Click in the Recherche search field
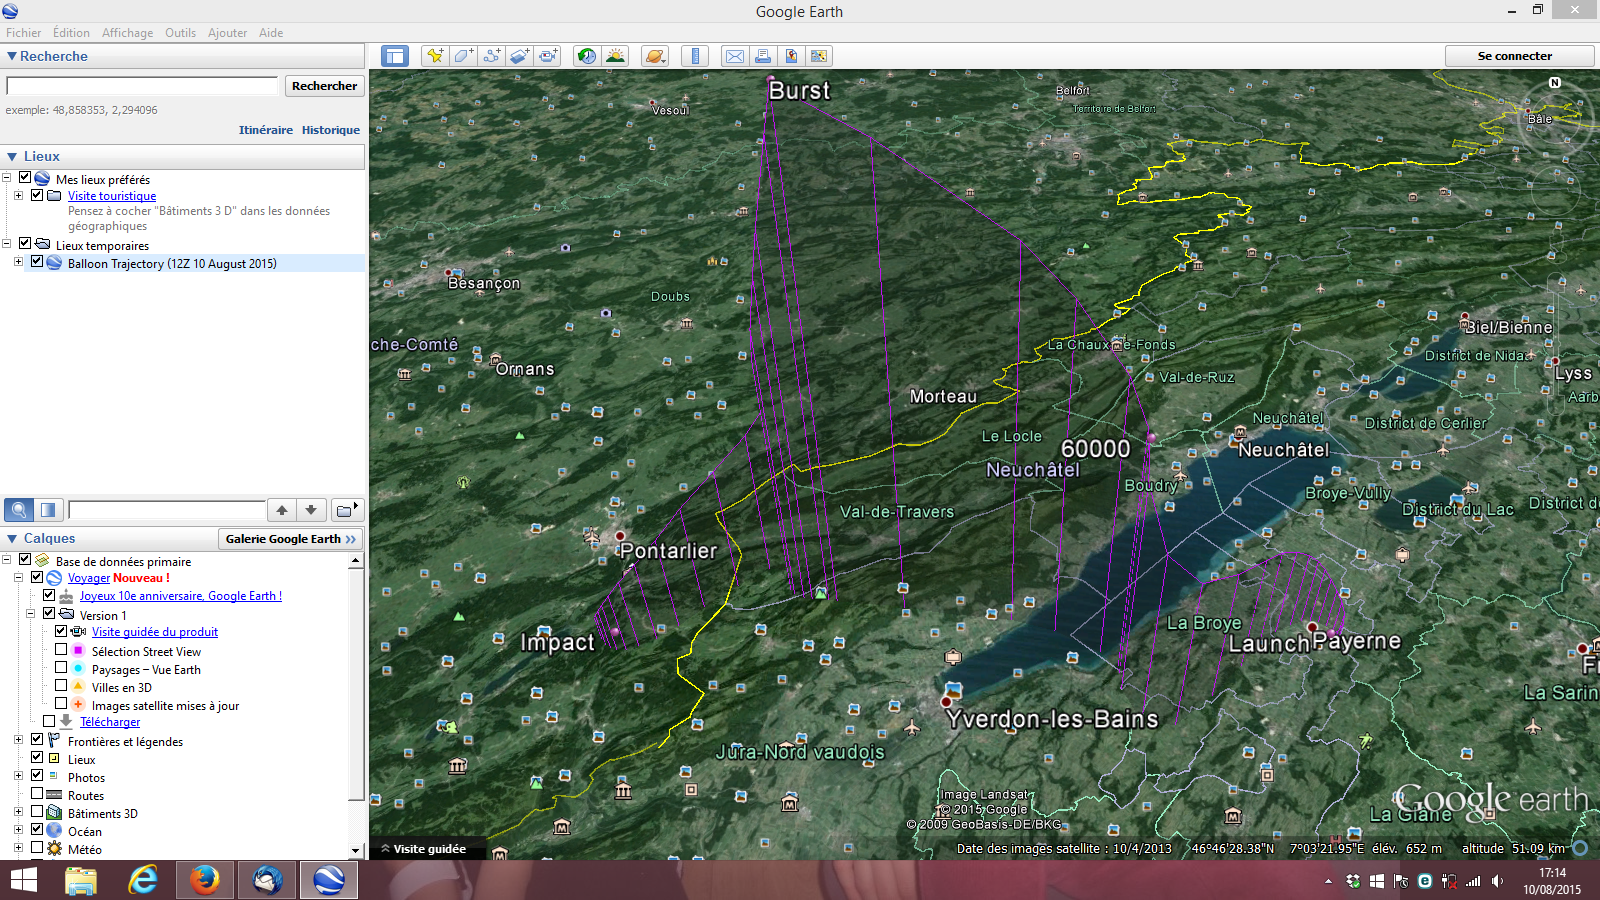 (x=142, y=86)
